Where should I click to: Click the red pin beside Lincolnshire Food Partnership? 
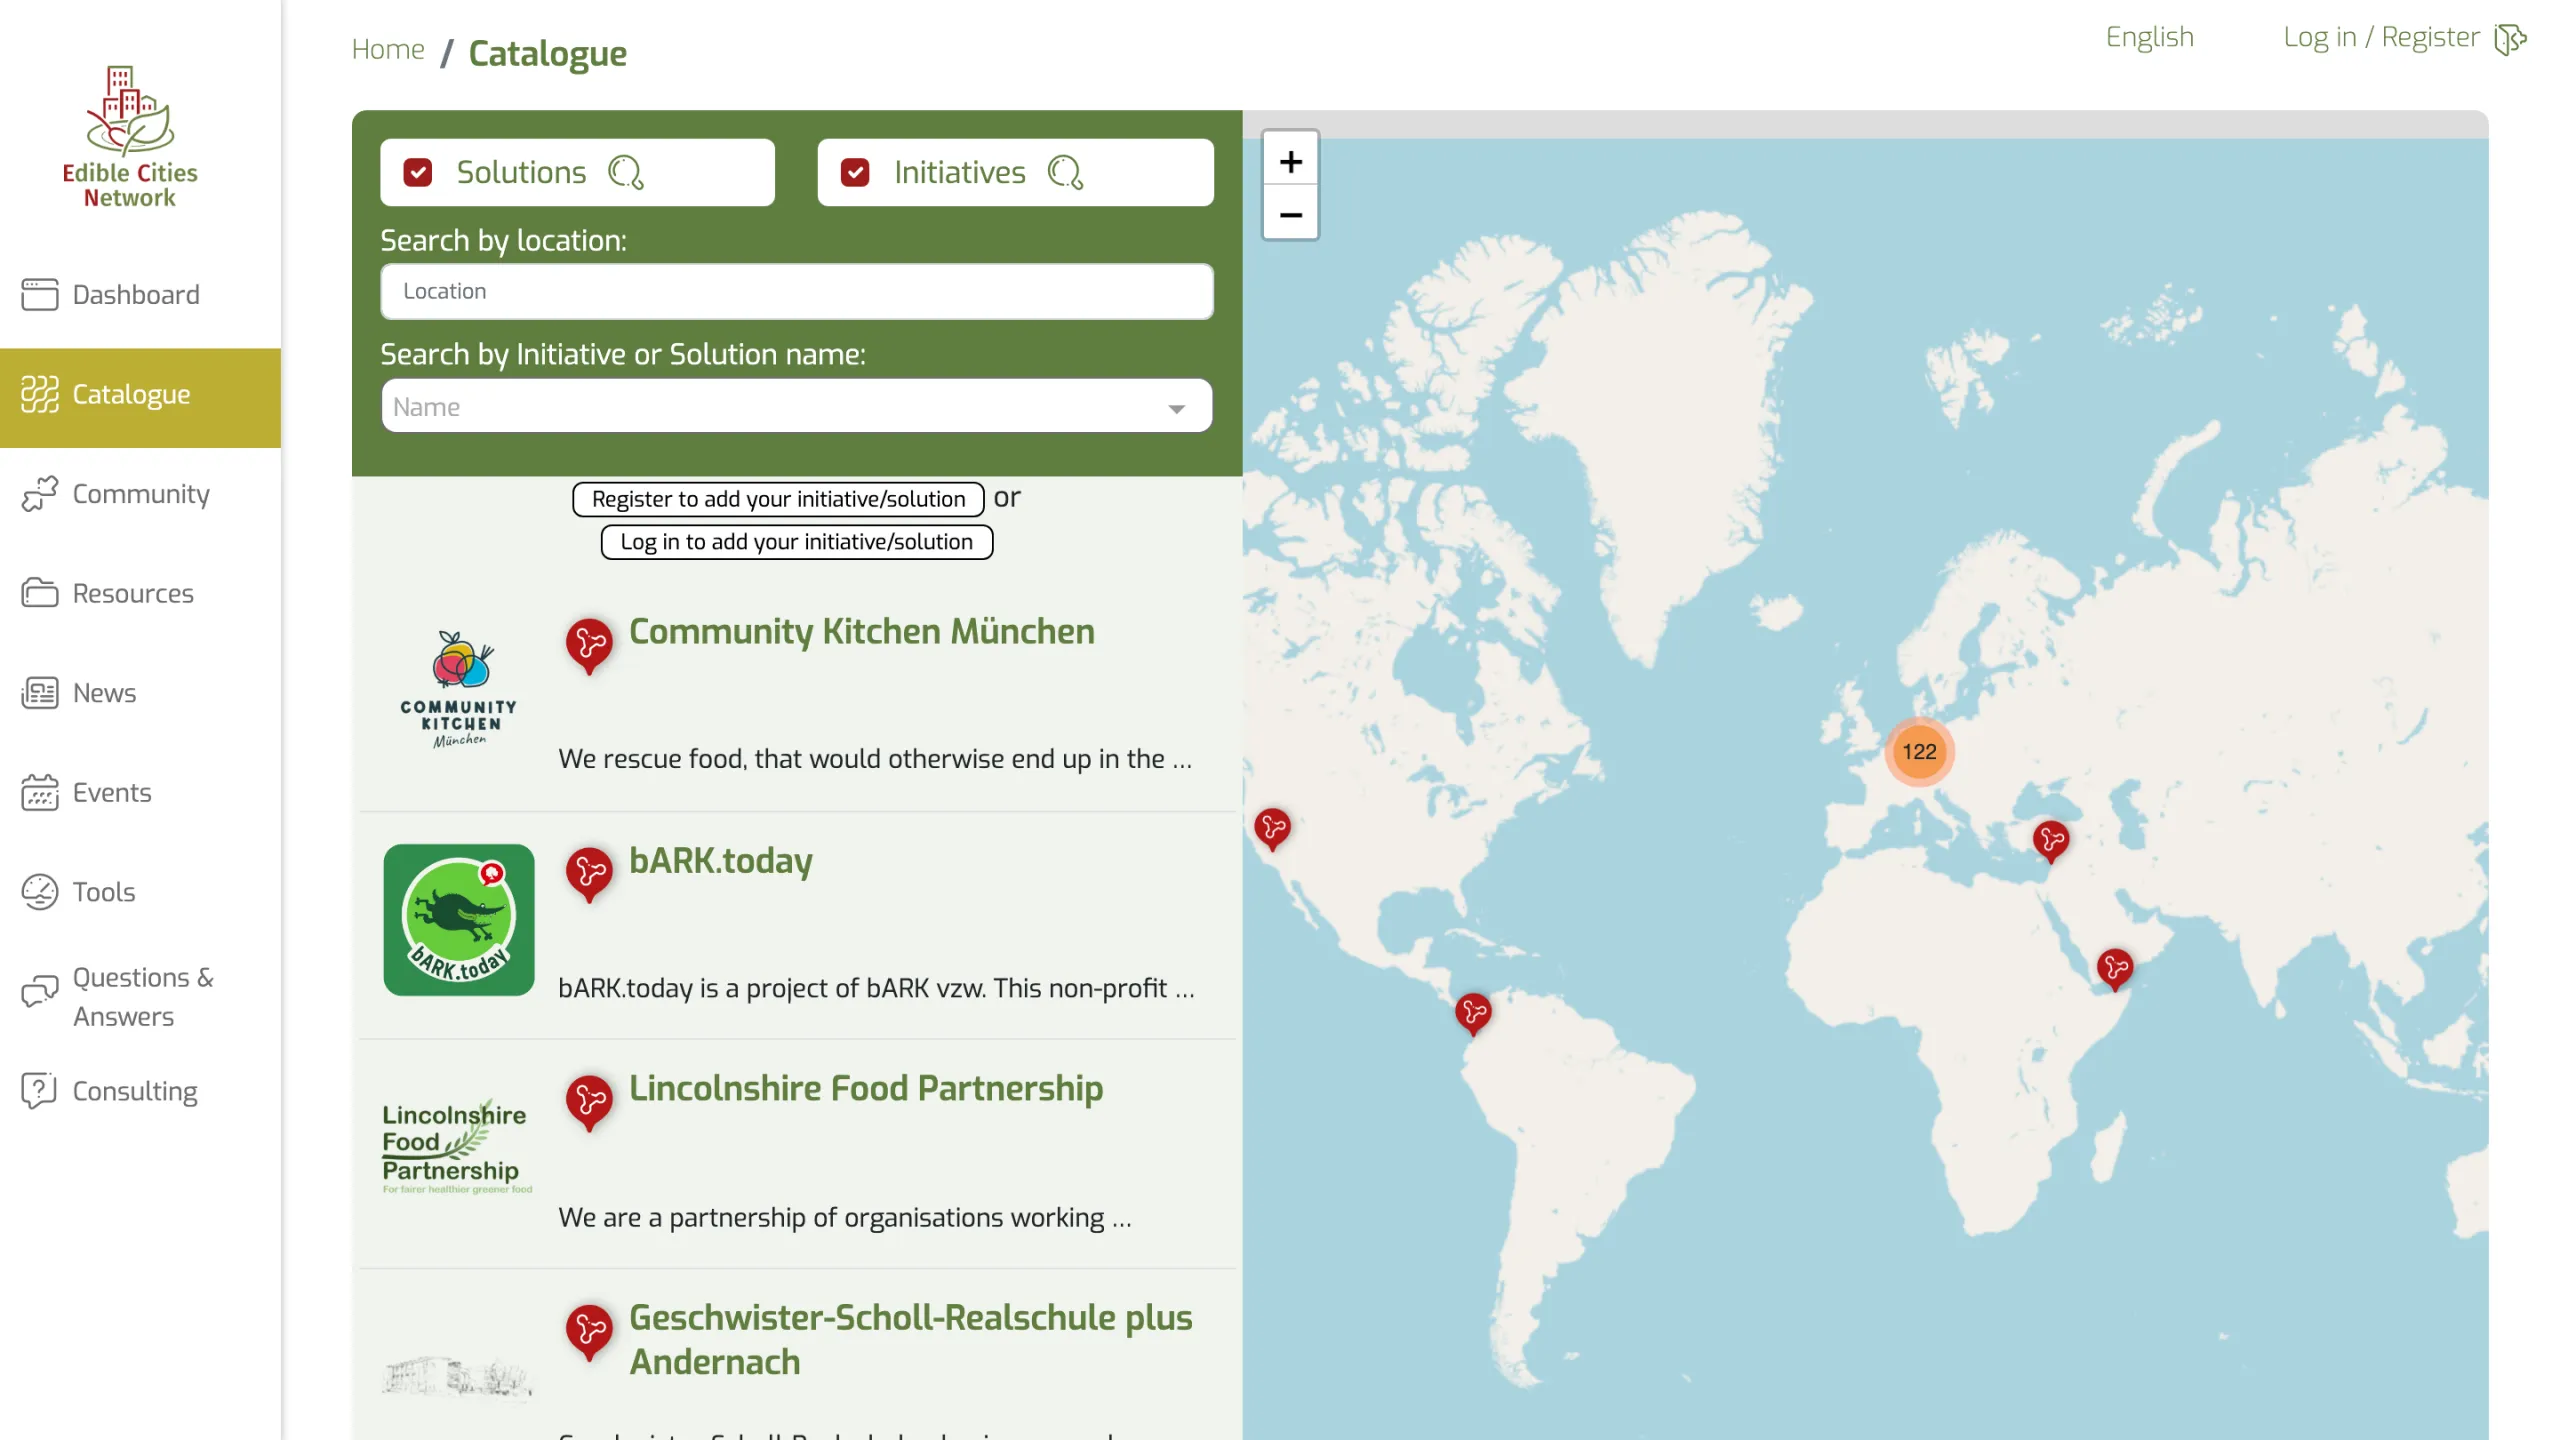tap(589, 1103)
